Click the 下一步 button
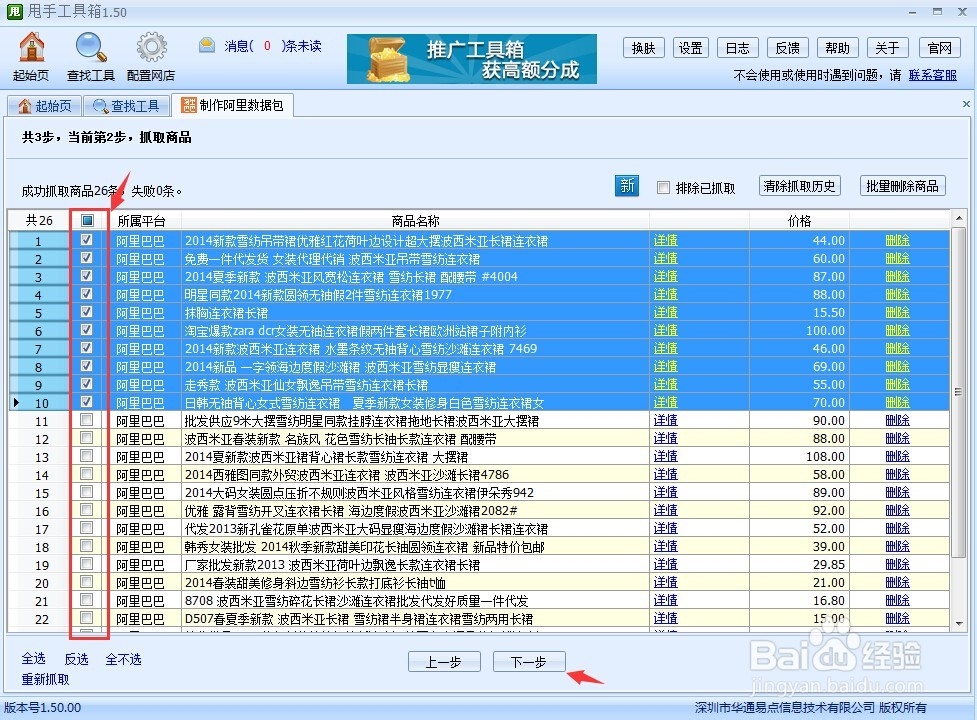The image size is (977, 720). (x=529, y=661)
